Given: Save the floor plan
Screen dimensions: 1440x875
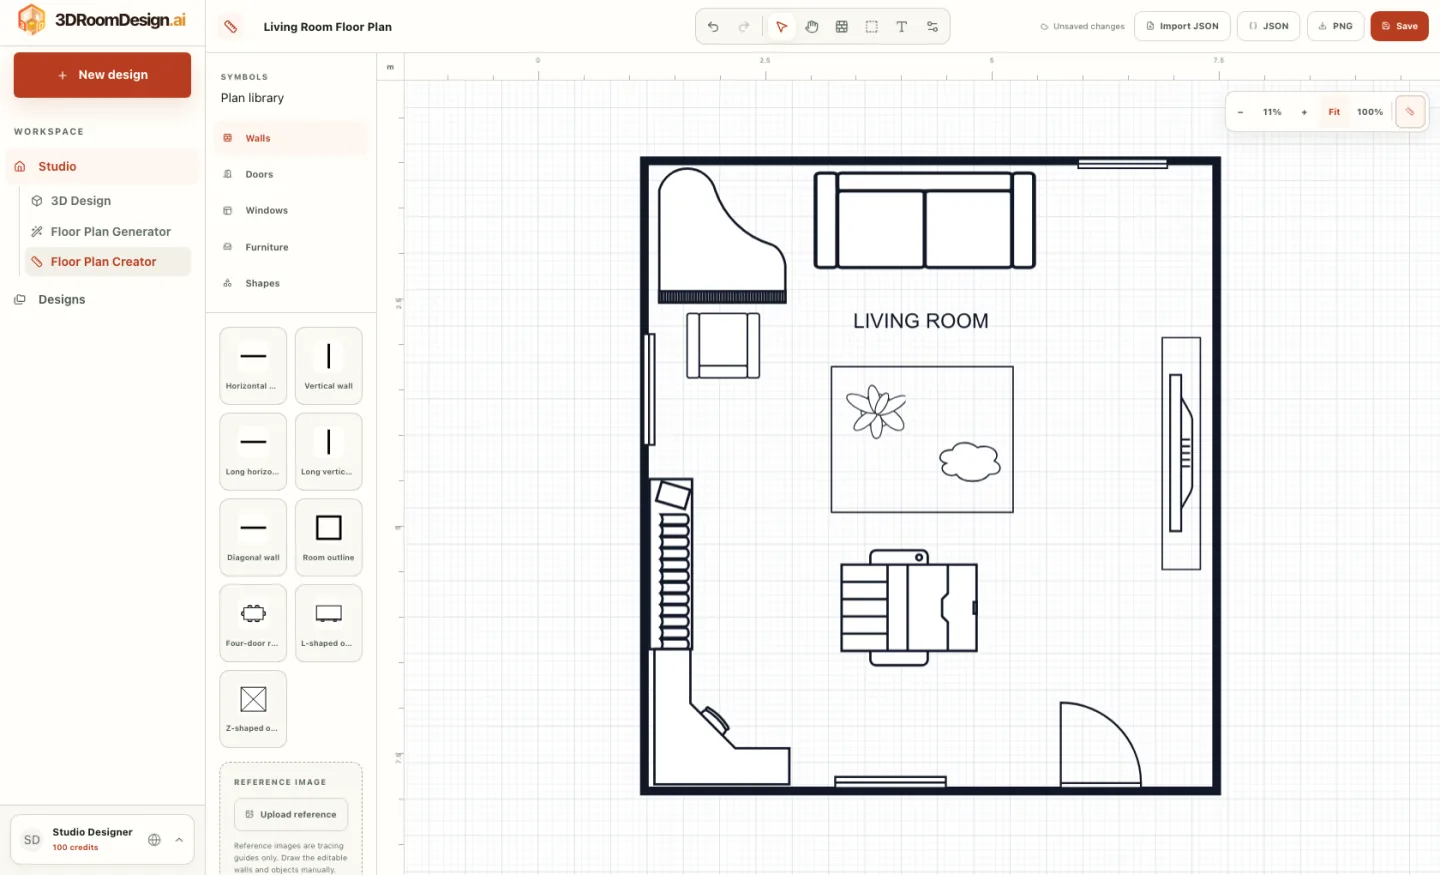Looking at the screenshot, I should coord(1399,26).
